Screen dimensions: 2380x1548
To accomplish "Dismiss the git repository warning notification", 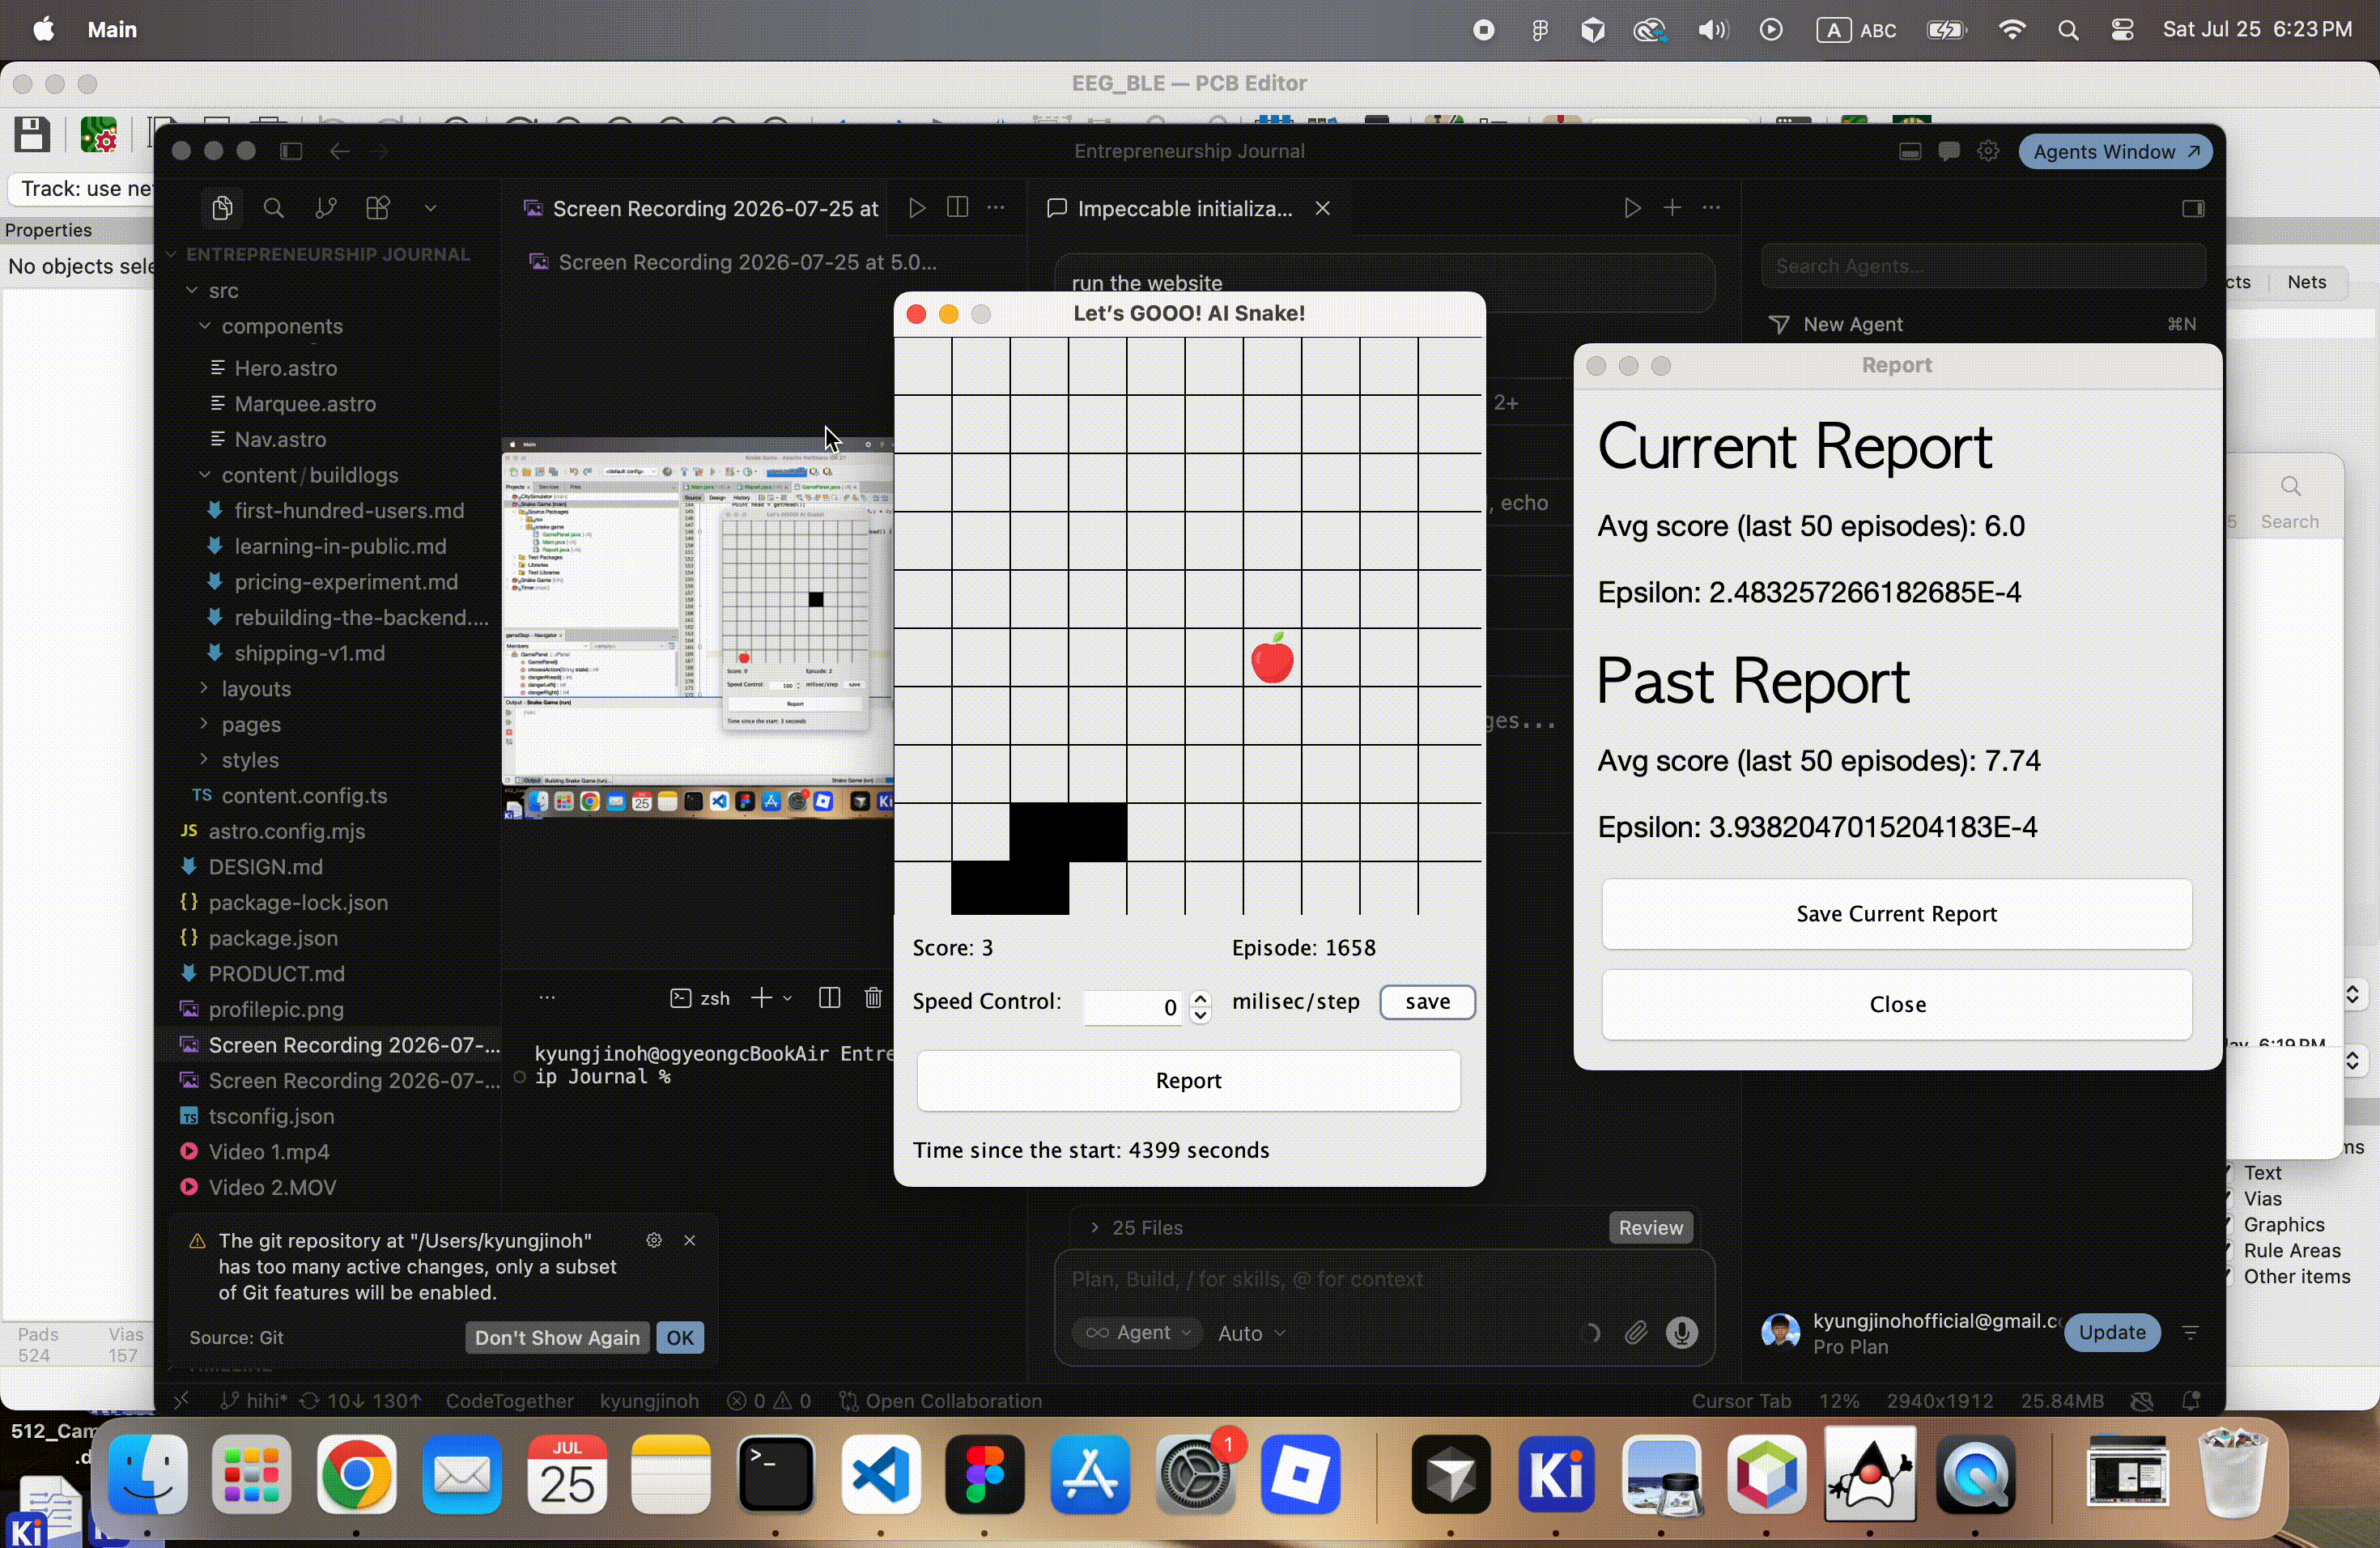I will point(690,1240).
